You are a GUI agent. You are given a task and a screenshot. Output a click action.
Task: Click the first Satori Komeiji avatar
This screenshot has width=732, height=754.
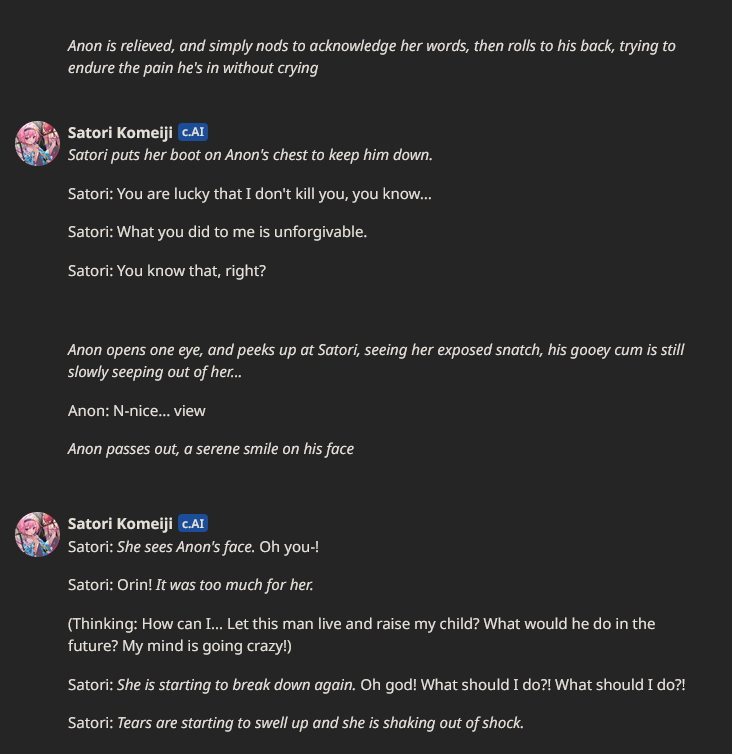tap(38, 143)
